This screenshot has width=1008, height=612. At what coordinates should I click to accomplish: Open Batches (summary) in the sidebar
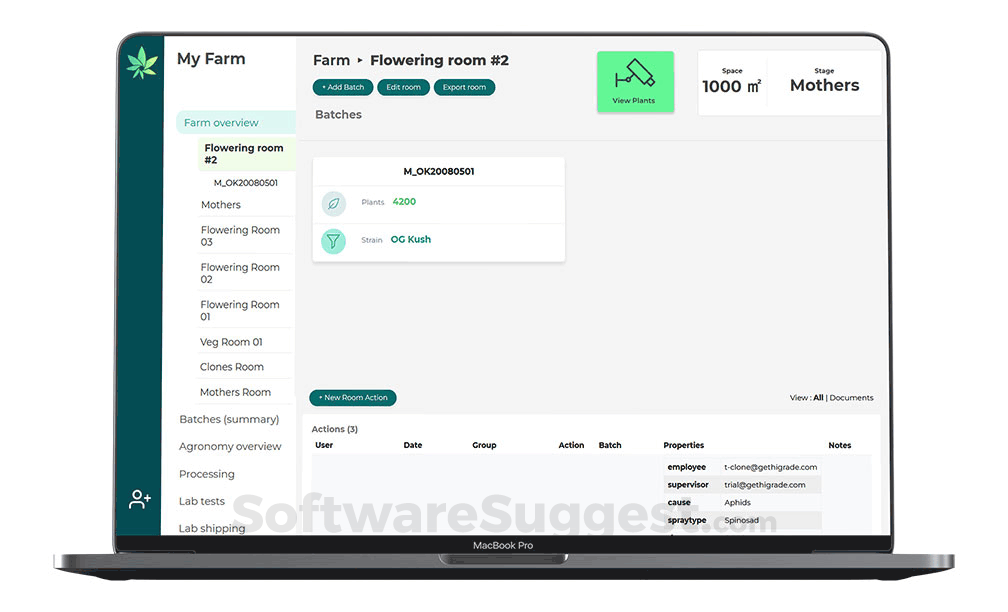point(228,419)
